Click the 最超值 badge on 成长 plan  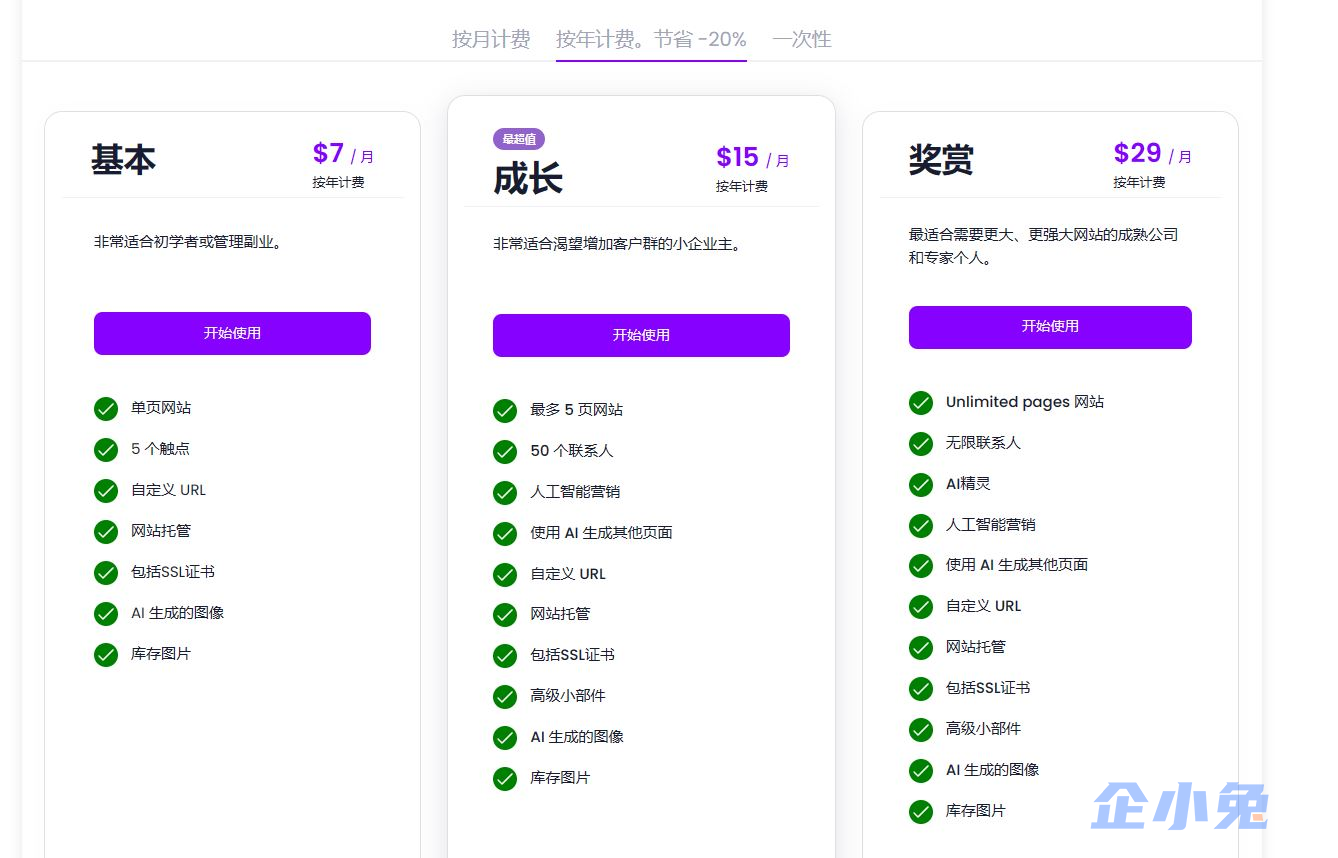coord(518,139)
